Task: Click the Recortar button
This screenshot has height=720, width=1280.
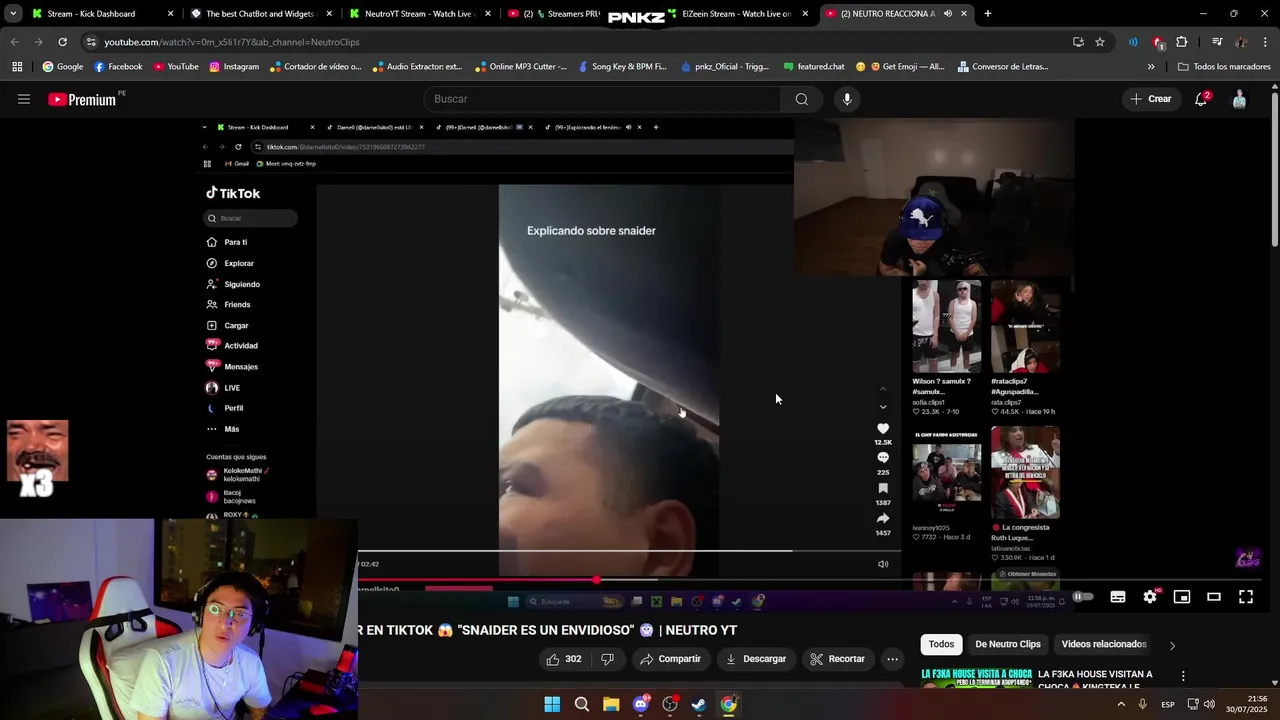Action: pos(837,659)
